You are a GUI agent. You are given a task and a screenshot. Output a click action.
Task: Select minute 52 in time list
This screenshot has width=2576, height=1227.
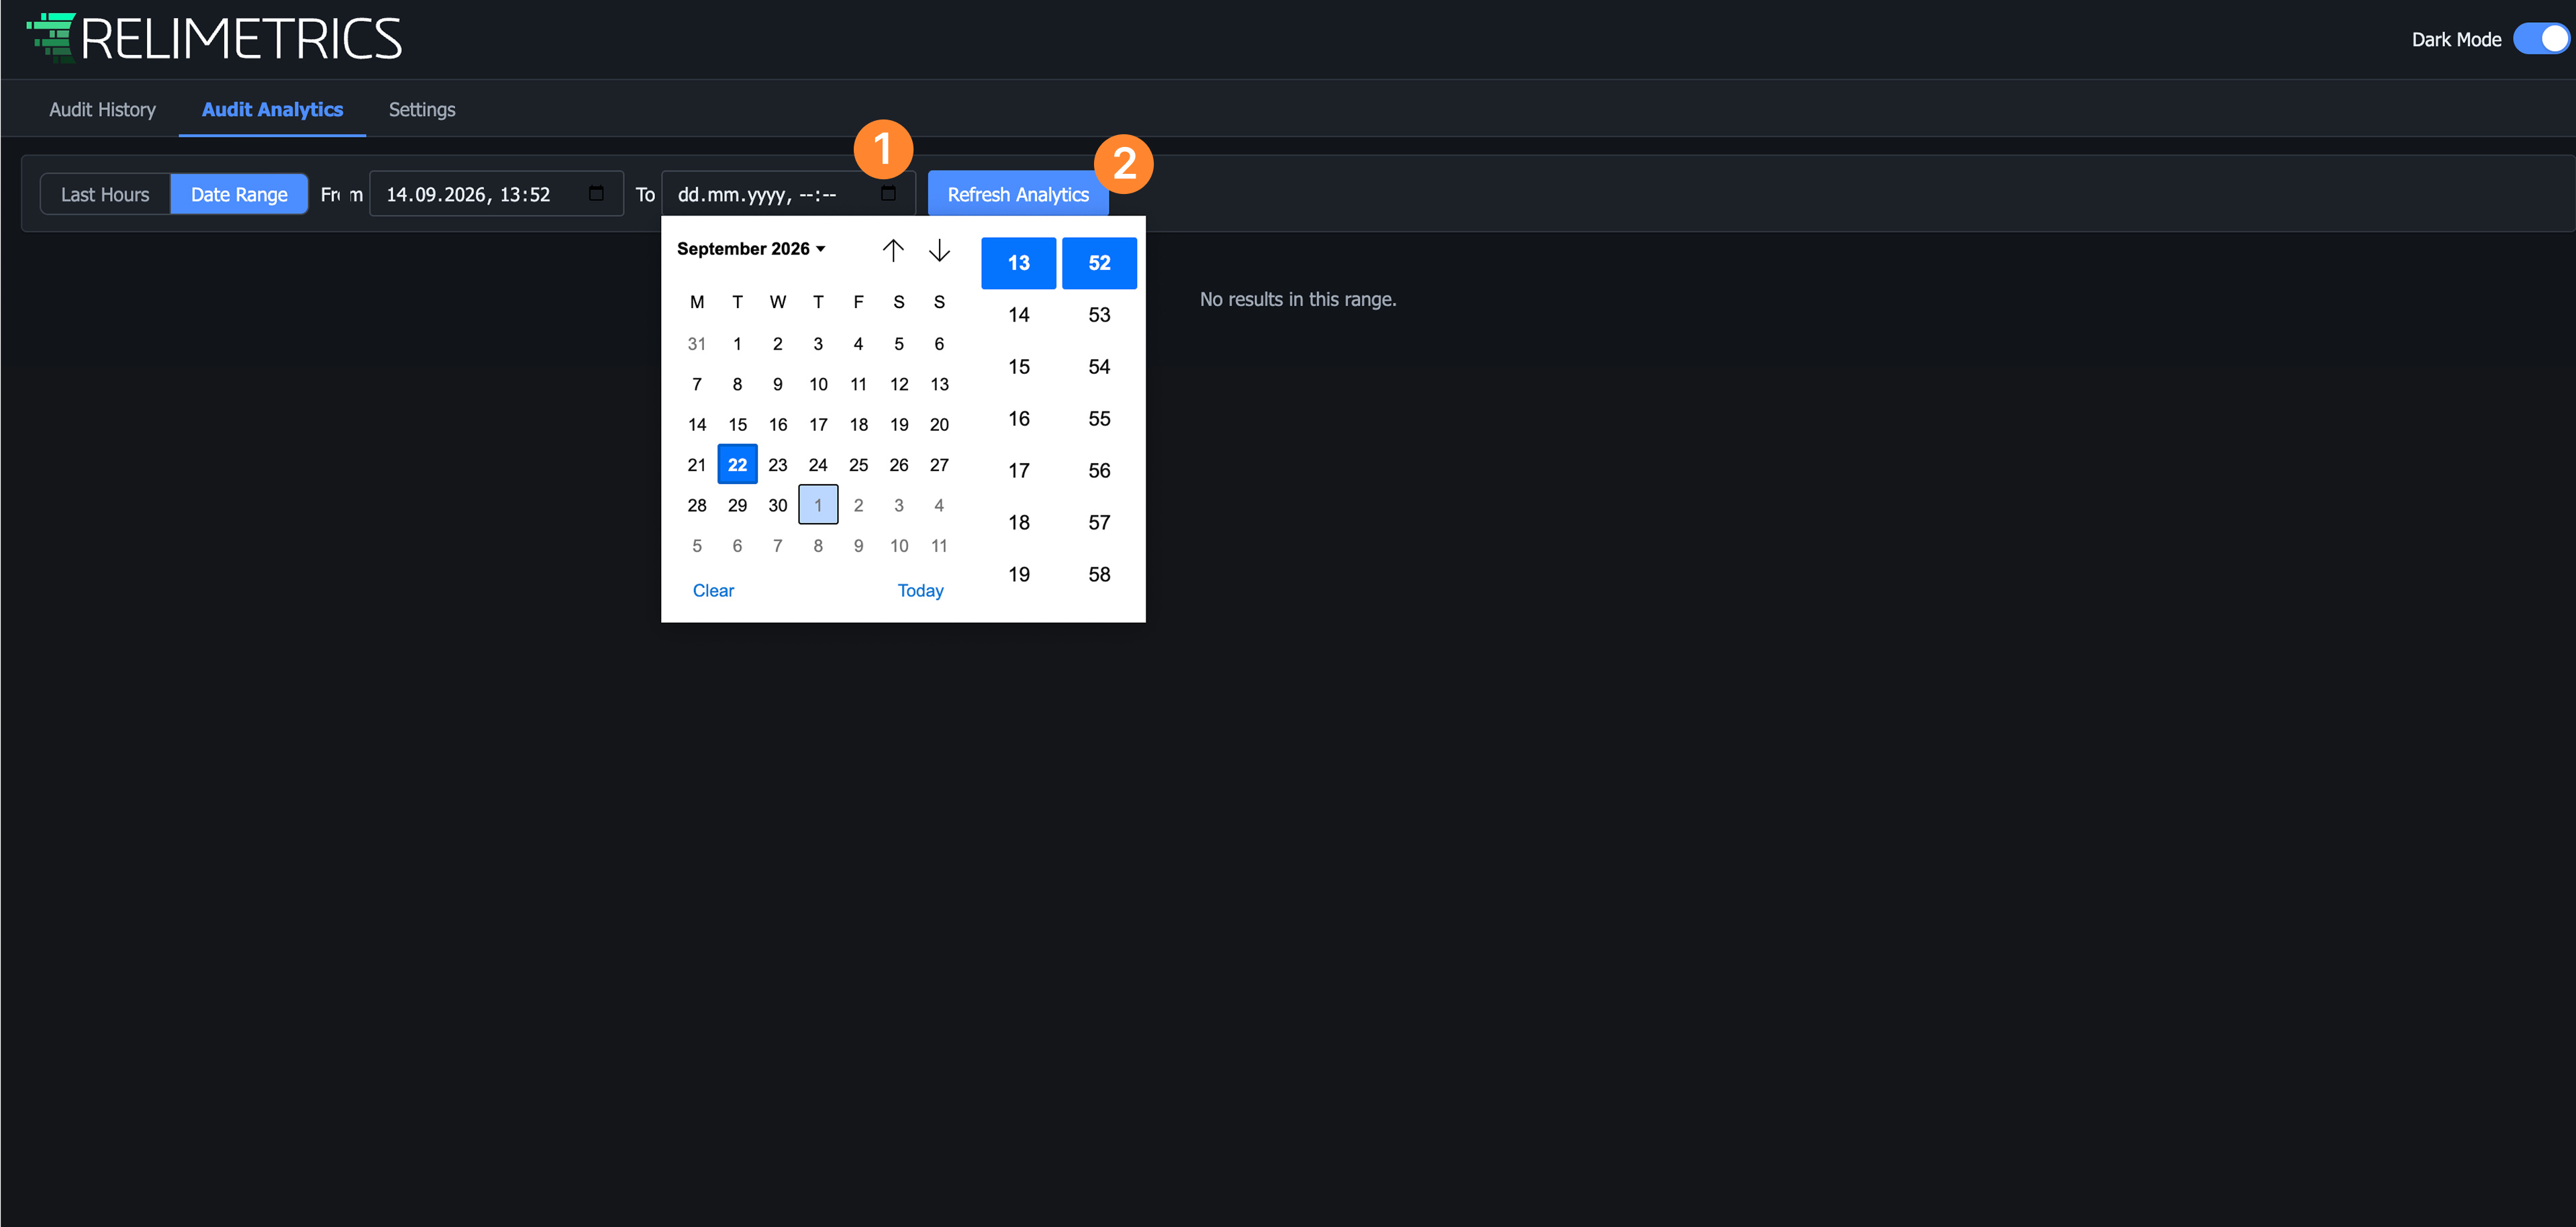click(x=1099, y=263)
